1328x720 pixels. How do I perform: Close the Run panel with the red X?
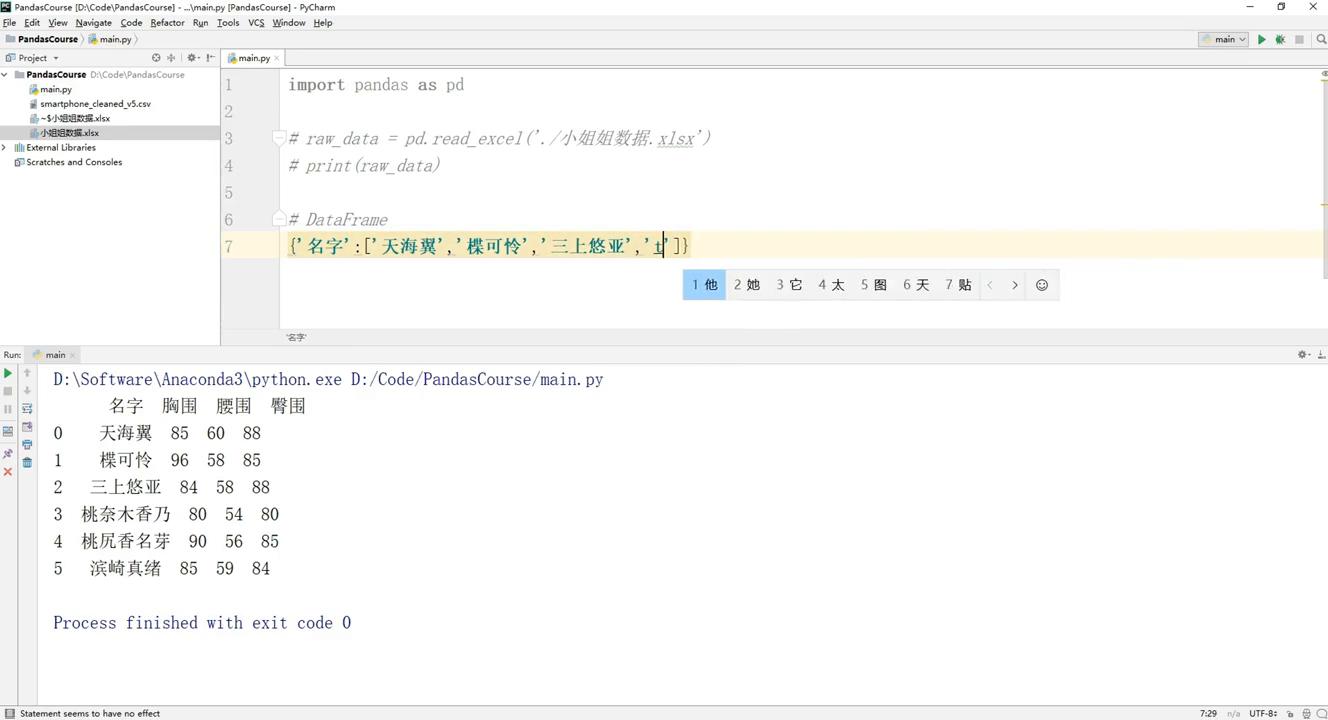8,472
